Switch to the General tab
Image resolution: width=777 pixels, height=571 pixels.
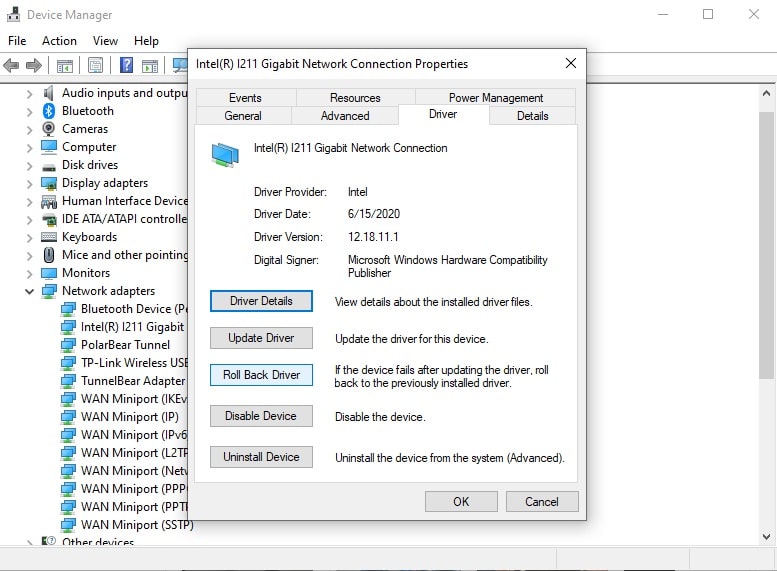(x=243, y=115)
